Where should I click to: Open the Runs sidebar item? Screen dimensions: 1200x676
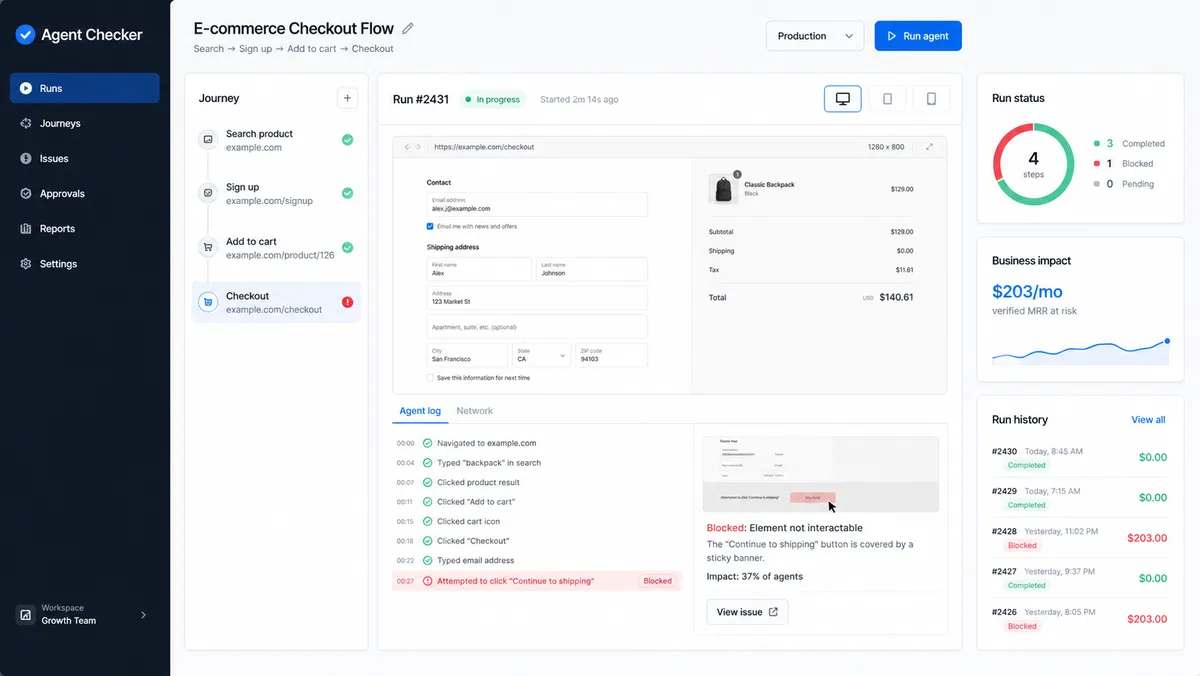[85, 88]
